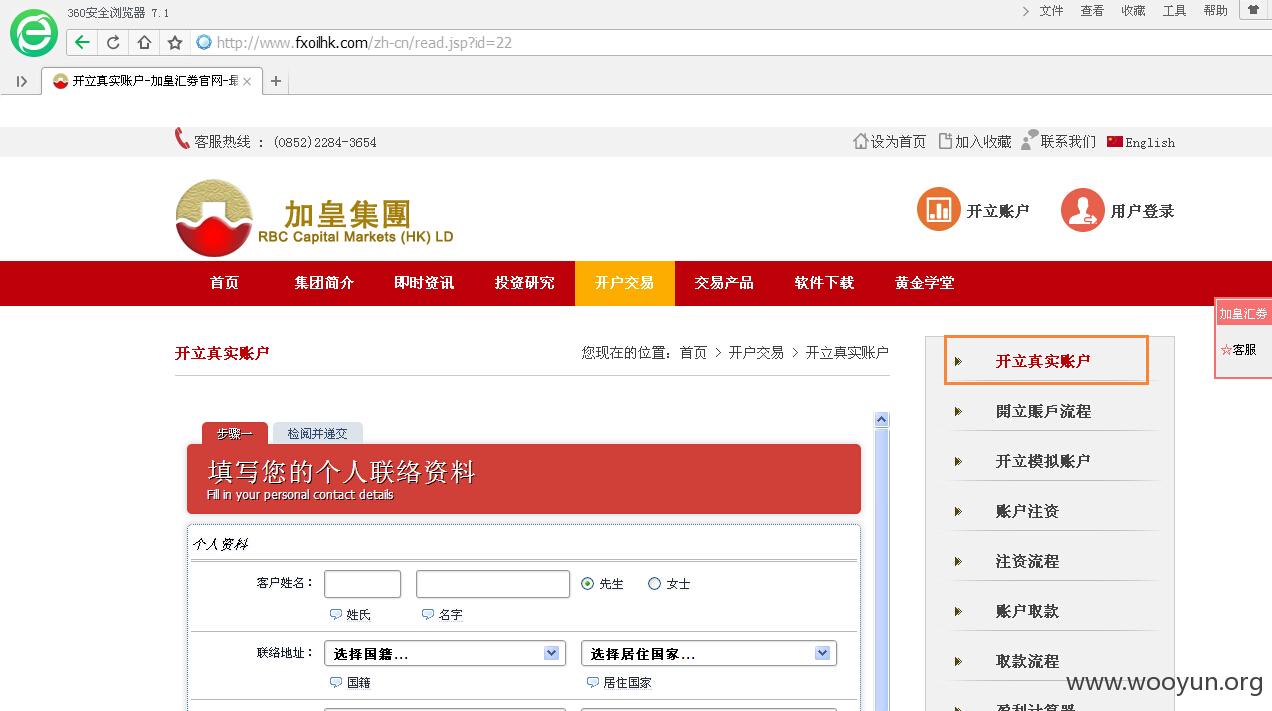Go to 首页 in the red navigation bar
The image size is (1272, 711).
click(225, 283)
